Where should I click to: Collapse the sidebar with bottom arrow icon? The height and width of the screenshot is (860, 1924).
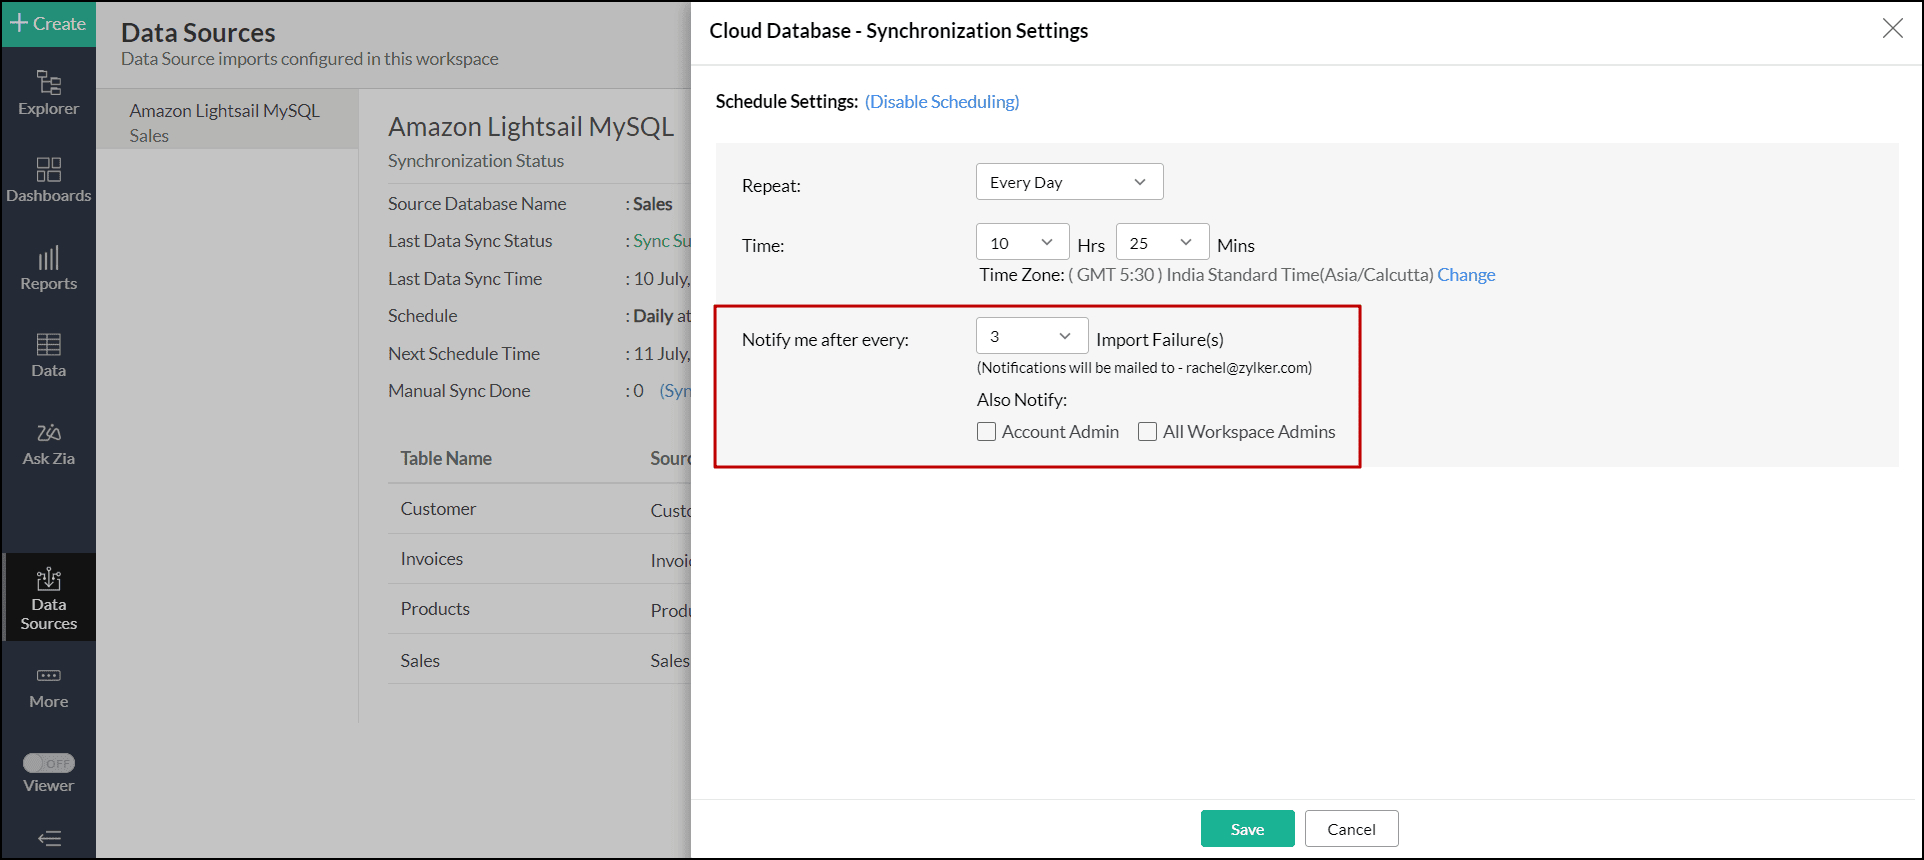[48, 838]
